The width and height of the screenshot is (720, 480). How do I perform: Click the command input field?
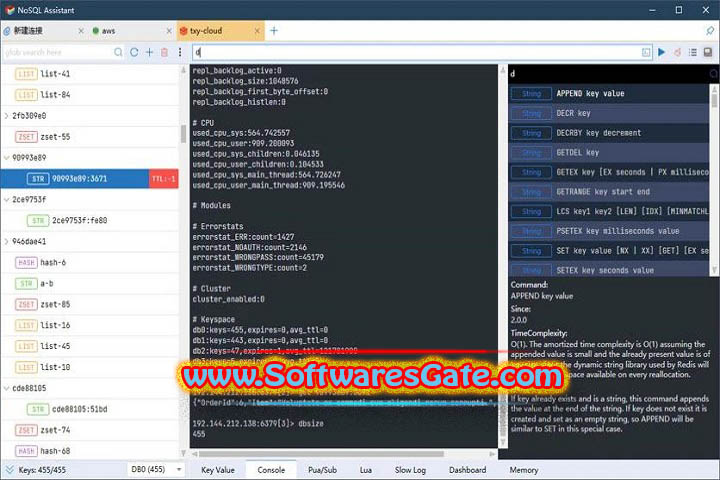click(416, 52)
